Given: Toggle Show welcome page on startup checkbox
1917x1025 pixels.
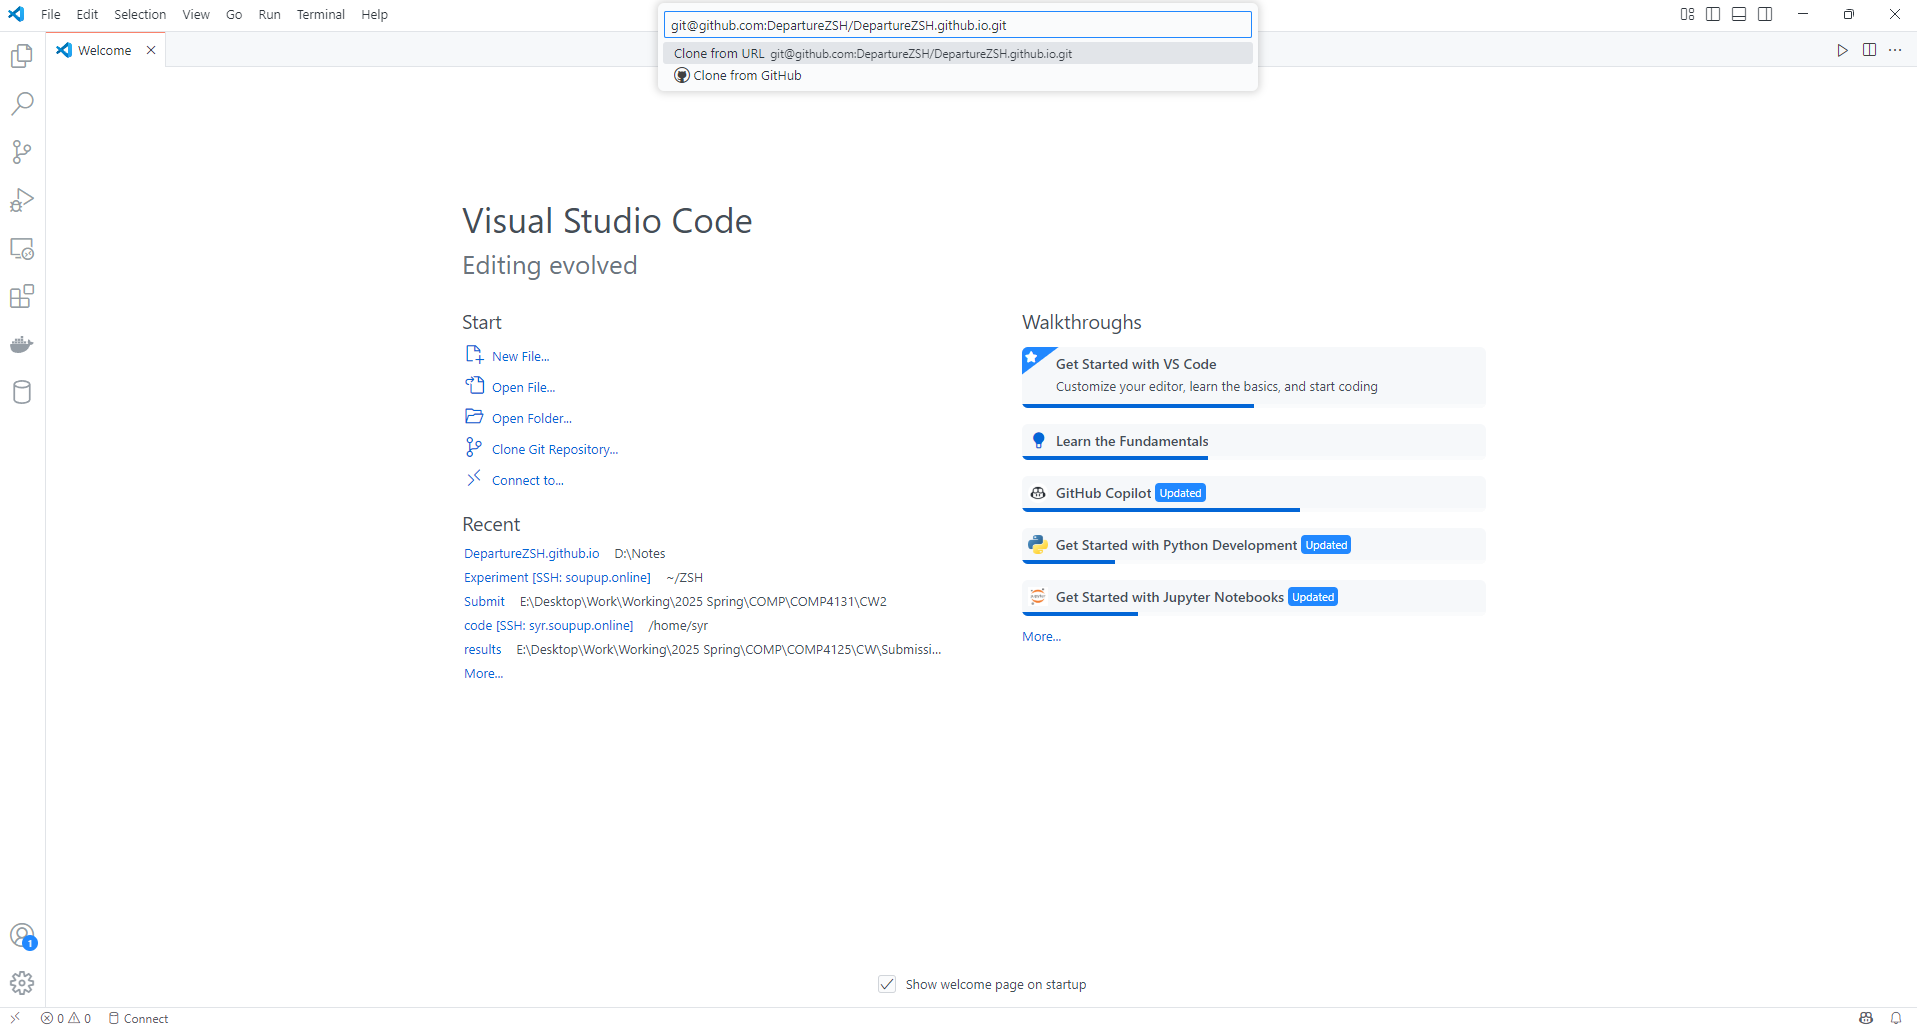Looking at the screenshot, I should (887, 984).
